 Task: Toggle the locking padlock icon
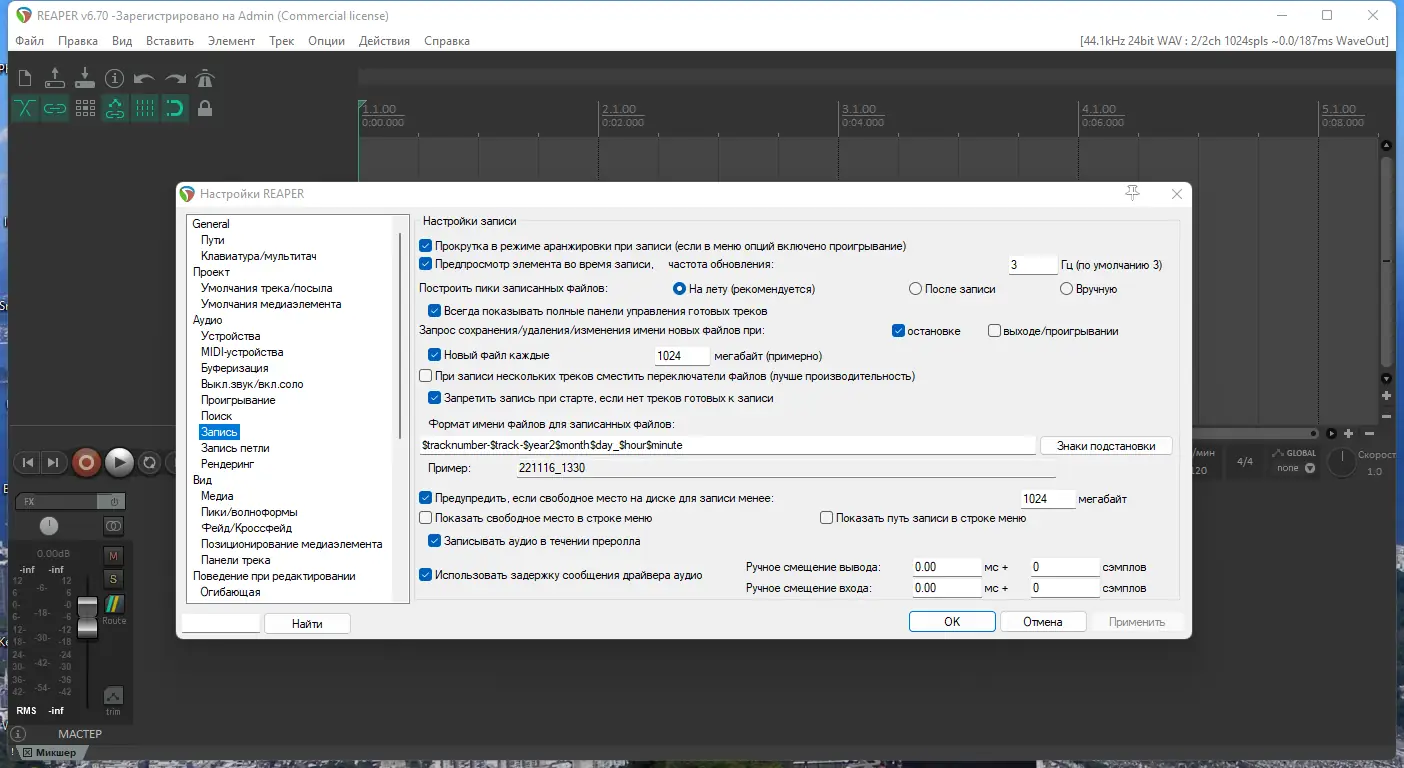205,108
